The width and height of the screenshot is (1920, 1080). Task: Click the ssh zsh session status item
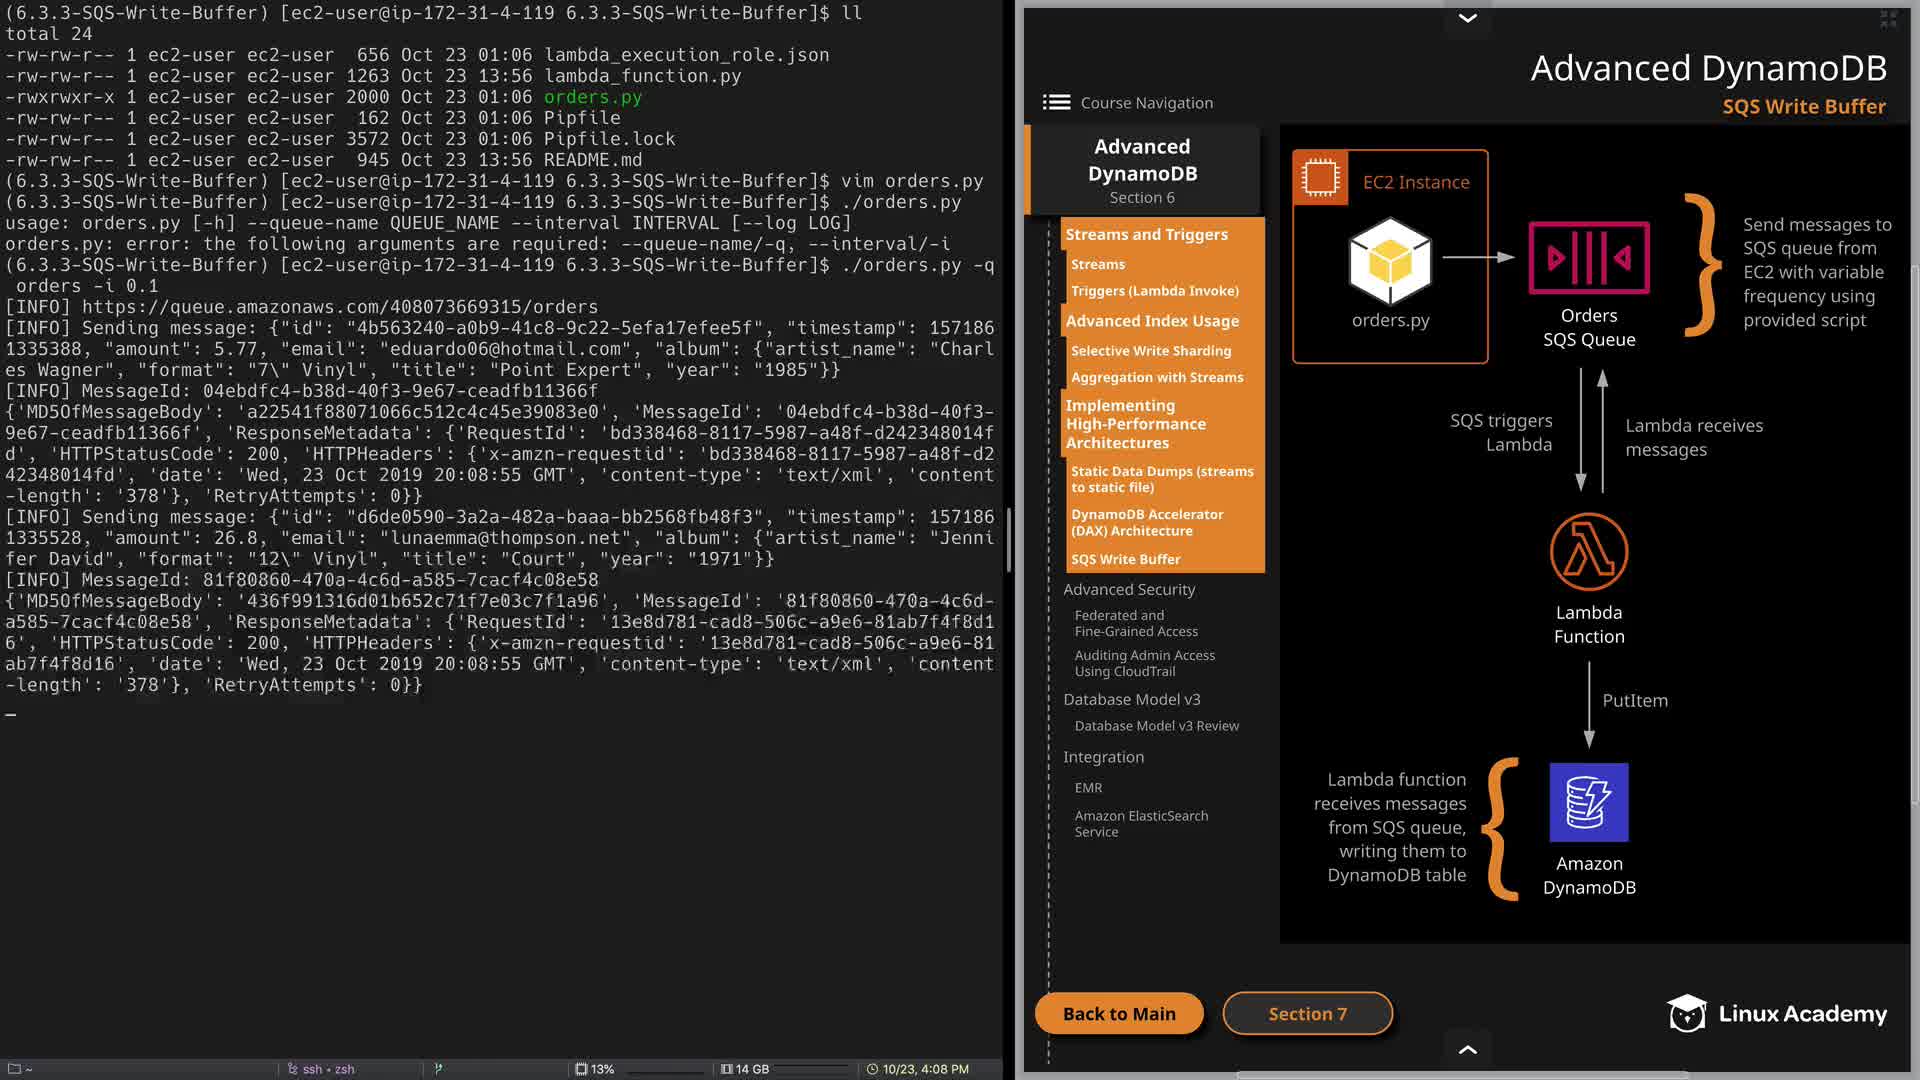[320, 1069]
